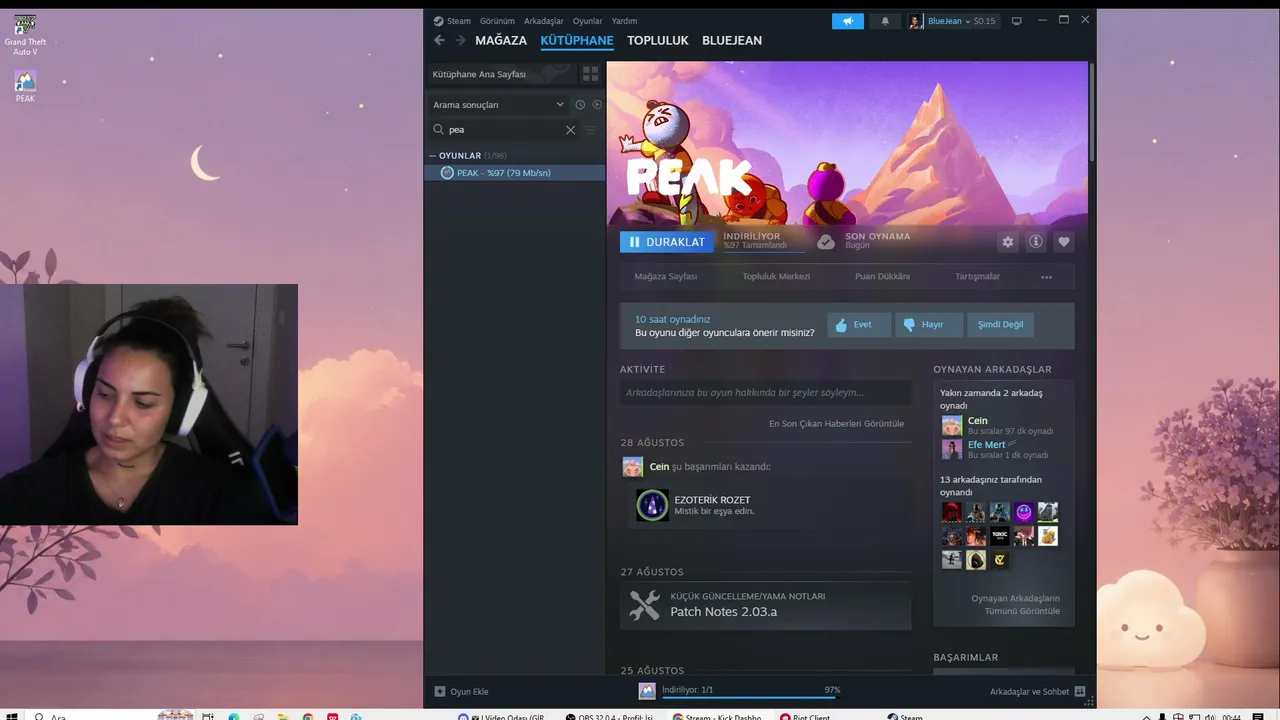Image resolution: width=1280 pixels, height=720 pixels.
Task: Open the Yardım menu
Action: tap(624, 21)
